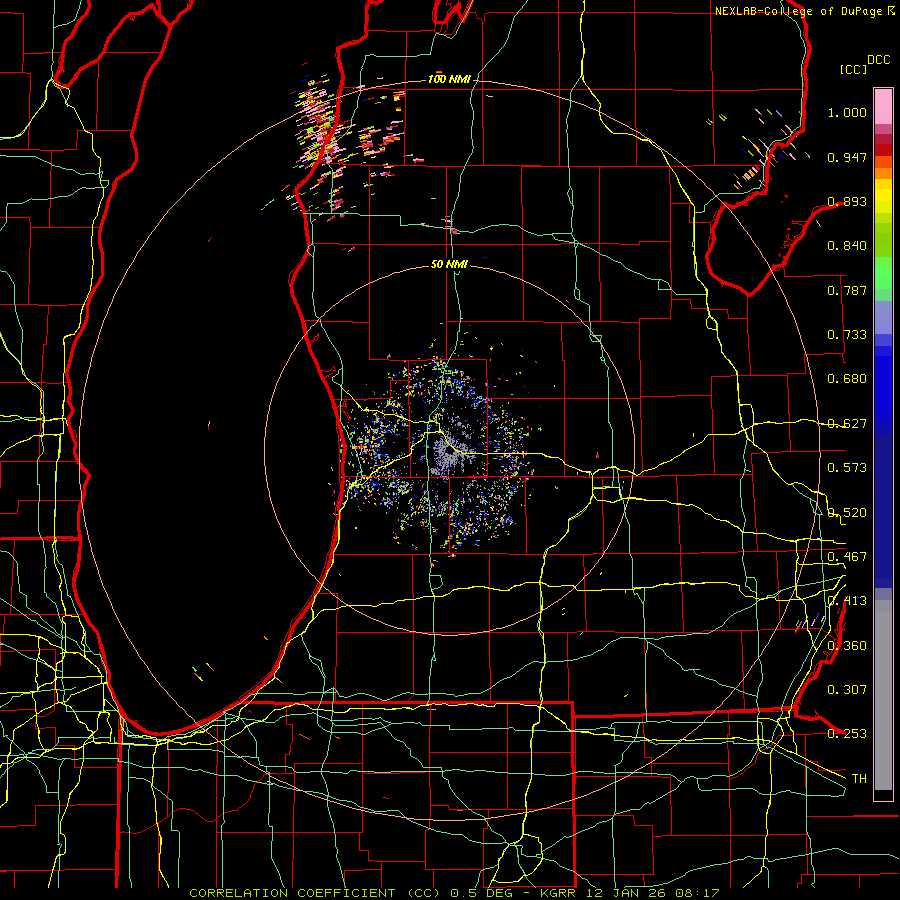Select the 0.787 scale value
900x900 pixels.
(847, 290)
